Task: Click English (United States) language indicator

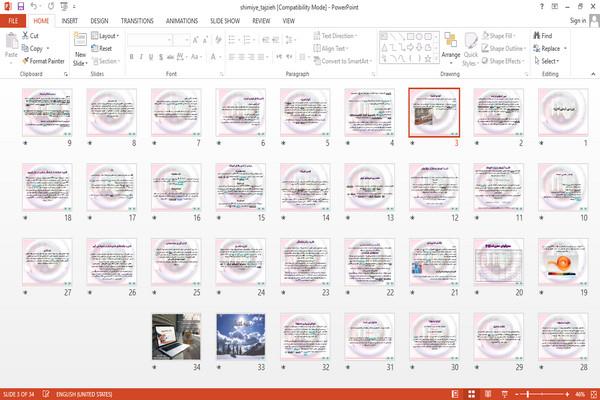Action: pos(84,394)
